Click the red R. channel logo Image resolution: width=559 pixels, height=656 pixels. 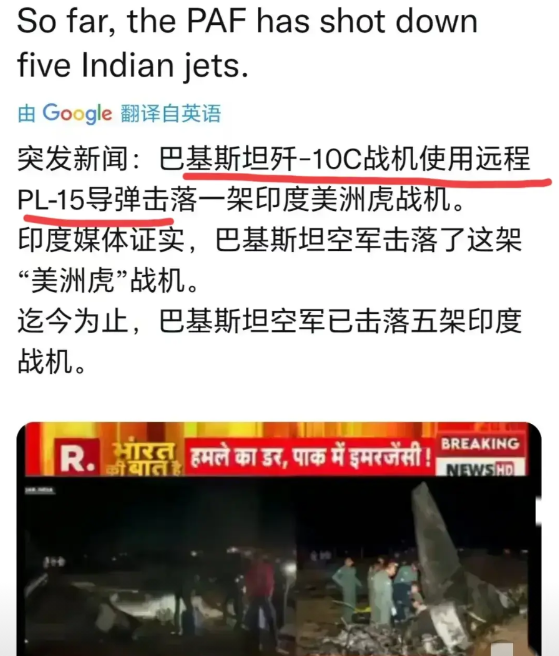[x=78, y=457]
